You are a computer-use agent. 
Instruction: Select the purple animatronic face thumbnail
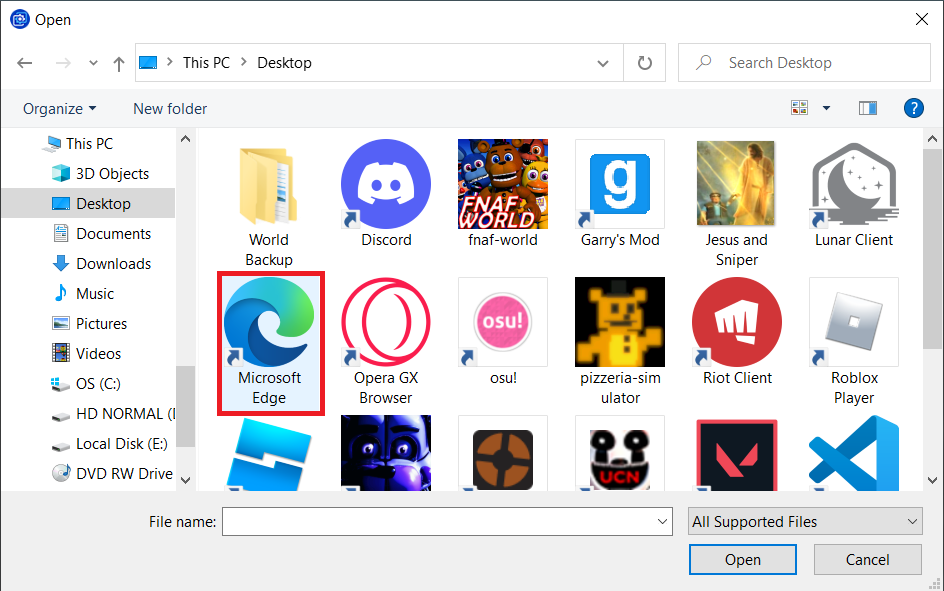click(386, 453)
